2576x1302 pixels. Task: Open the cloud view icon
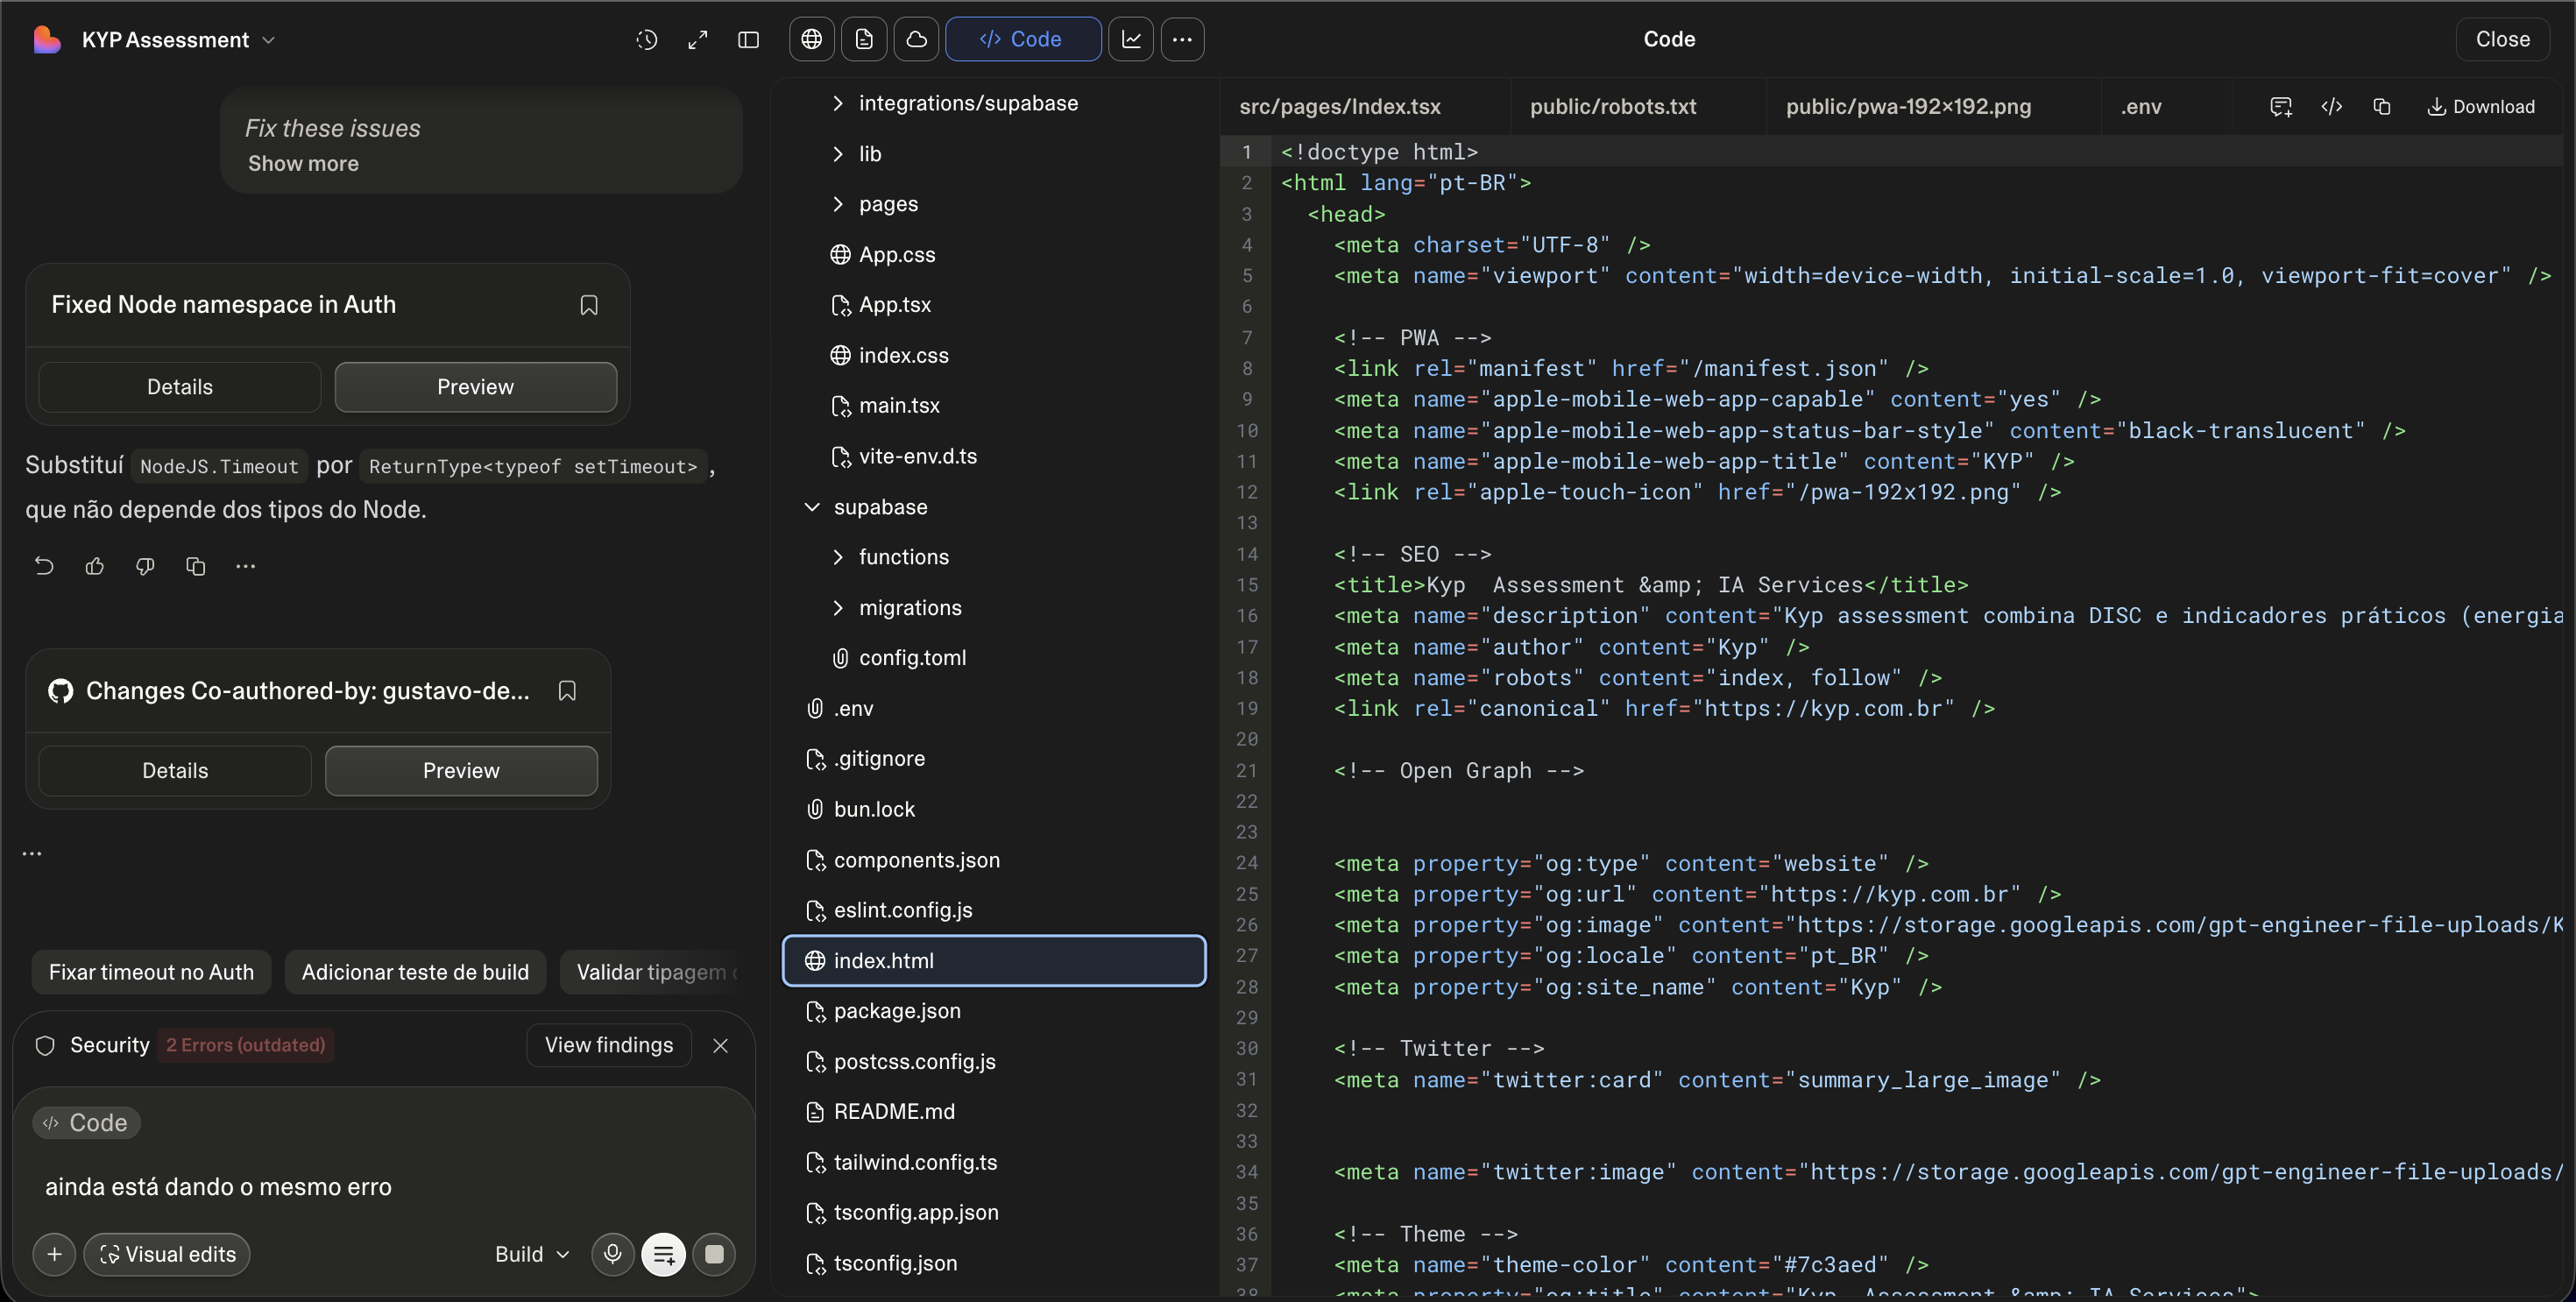(x=916, y=39)
